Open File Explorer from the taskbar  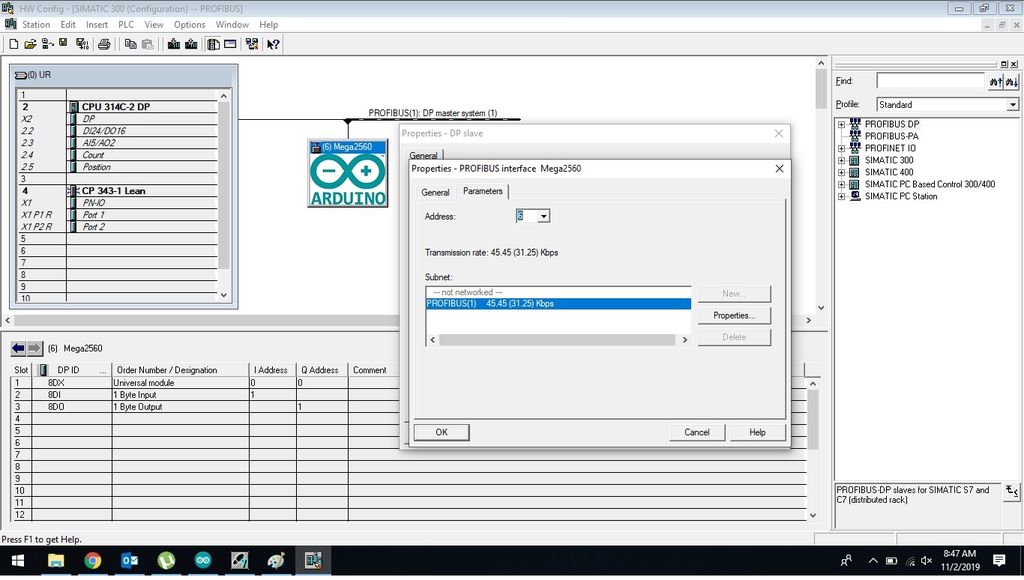56,560
